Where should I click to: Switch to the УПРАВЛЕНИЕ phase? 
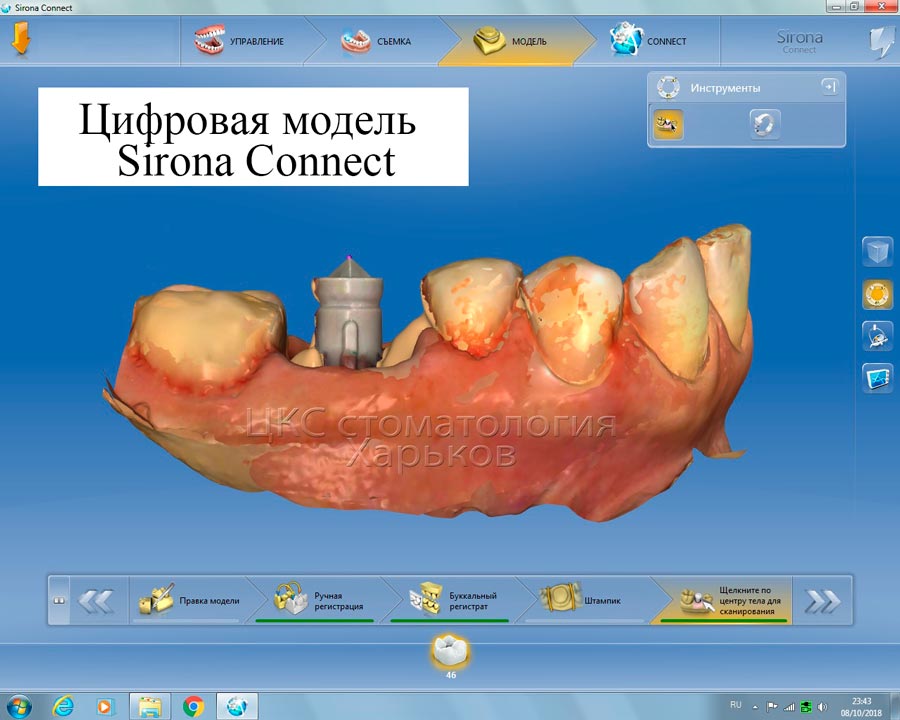click(241, 41)
